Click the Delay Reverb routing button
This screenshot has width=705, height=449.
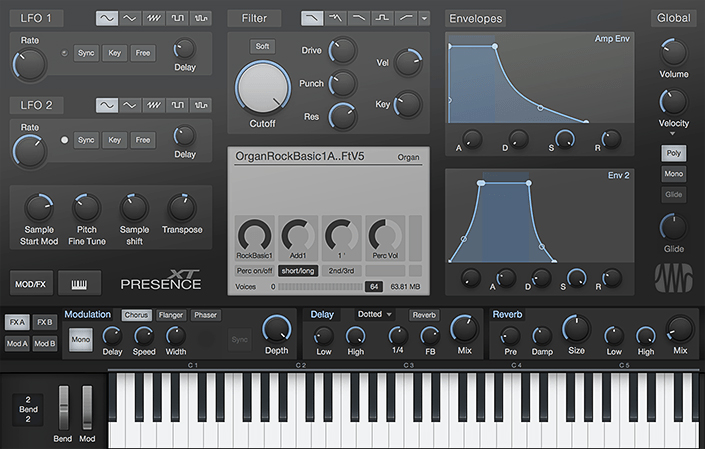(x=424, y=315)
